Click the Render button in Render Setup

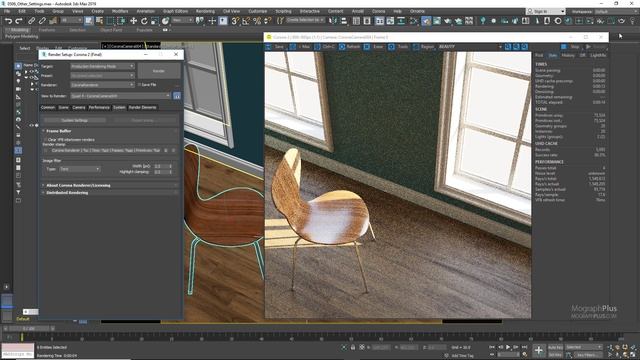pyautogui.click(x=159, y=71)
